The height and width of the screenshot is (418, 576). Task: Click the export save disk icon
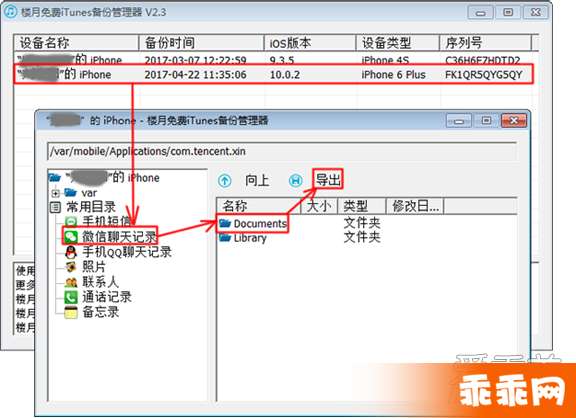click(x=296, y=180)
